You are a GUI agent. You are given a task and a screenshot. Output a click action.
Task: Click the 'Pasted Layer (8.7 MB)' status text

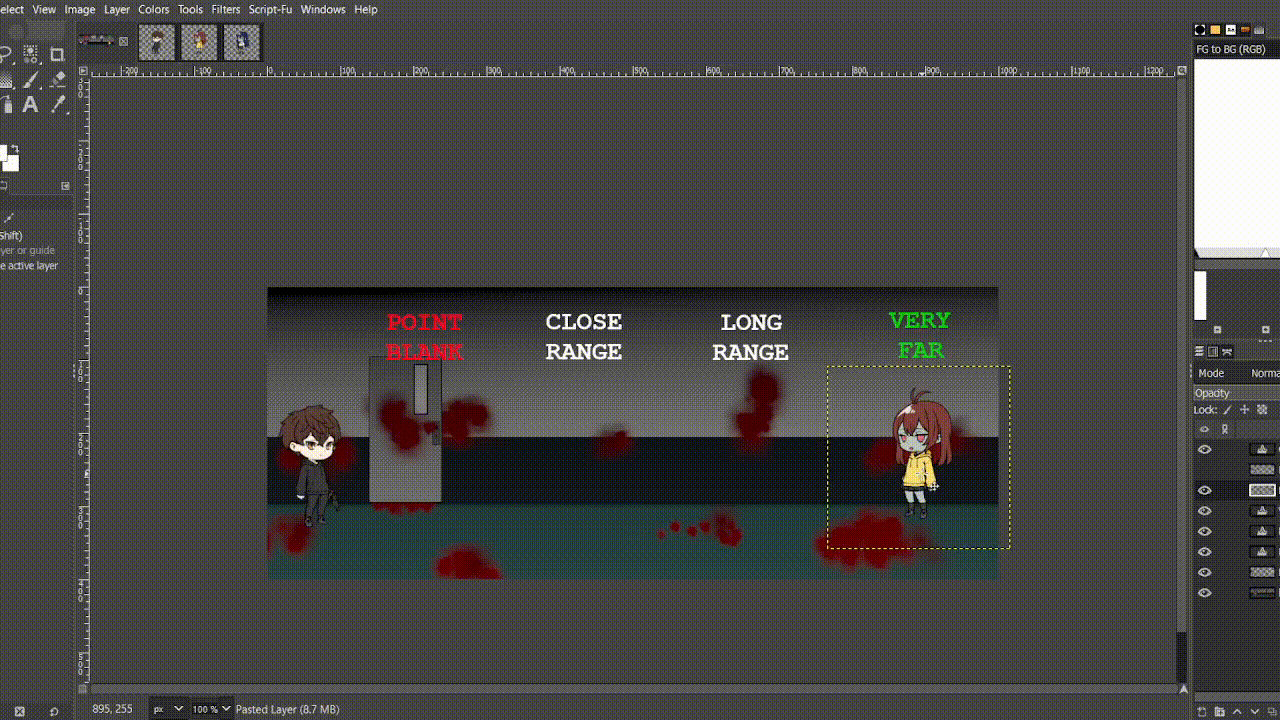[287, 709]
